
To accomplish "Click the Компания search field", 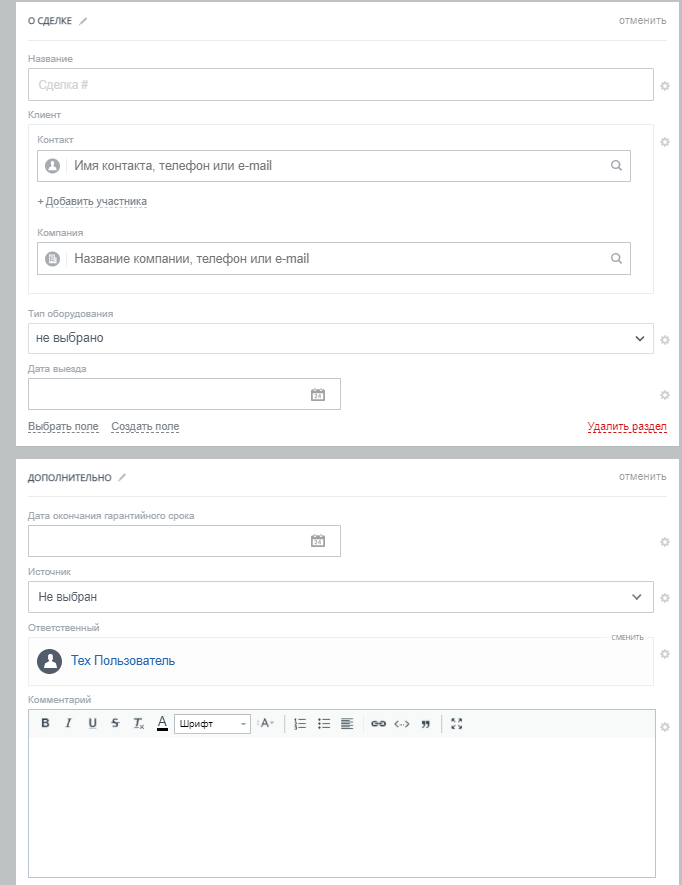I will click(x=335, y=259).
